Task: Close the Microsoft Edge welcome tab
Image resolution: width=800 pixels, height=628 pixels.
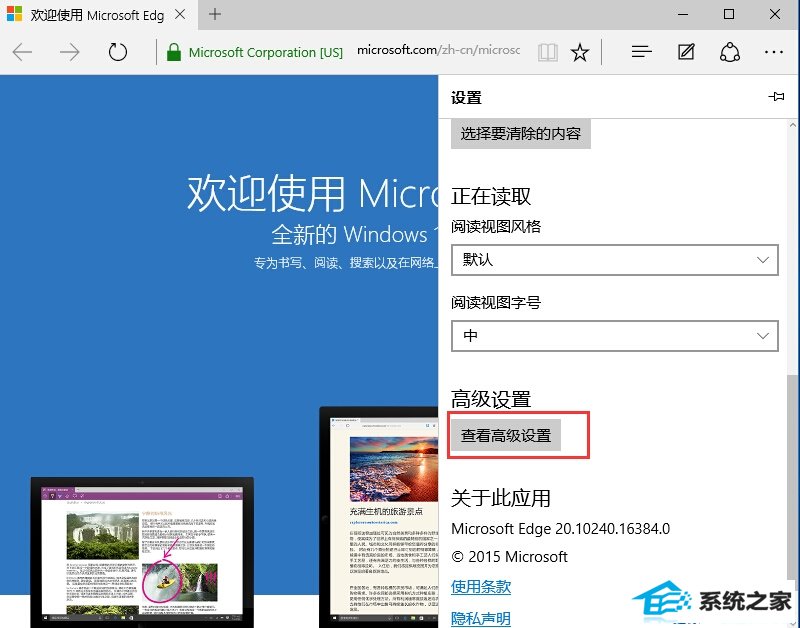Action: pyautogui.click(x=180, y=14)
